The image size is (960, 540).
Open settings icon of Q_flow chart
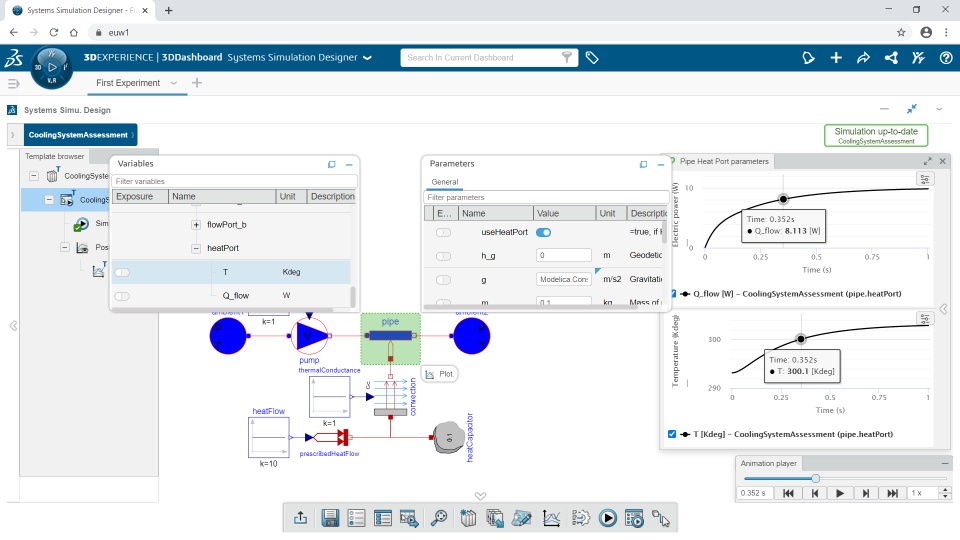point(924,179)
